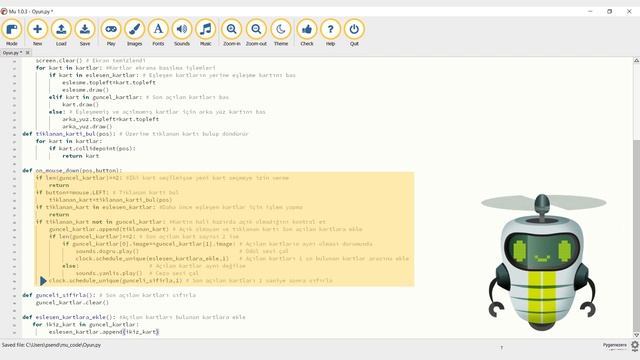Click on def tiklanan_karti_bul line
Image resolution: width=640 pixels, height=360 pixels.
pyautogui.click(x=135, y=133)
